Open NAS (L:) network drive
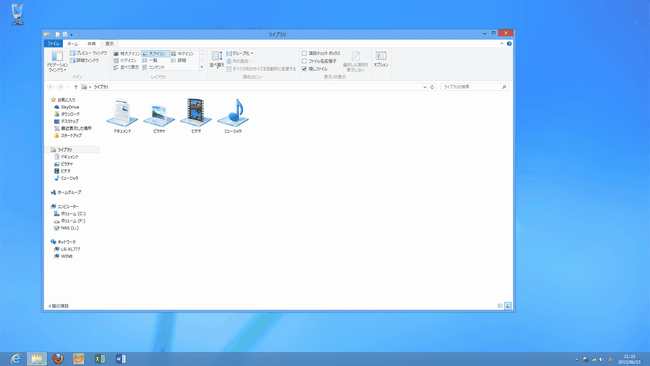650x366 pixels. tap(66, 228)
